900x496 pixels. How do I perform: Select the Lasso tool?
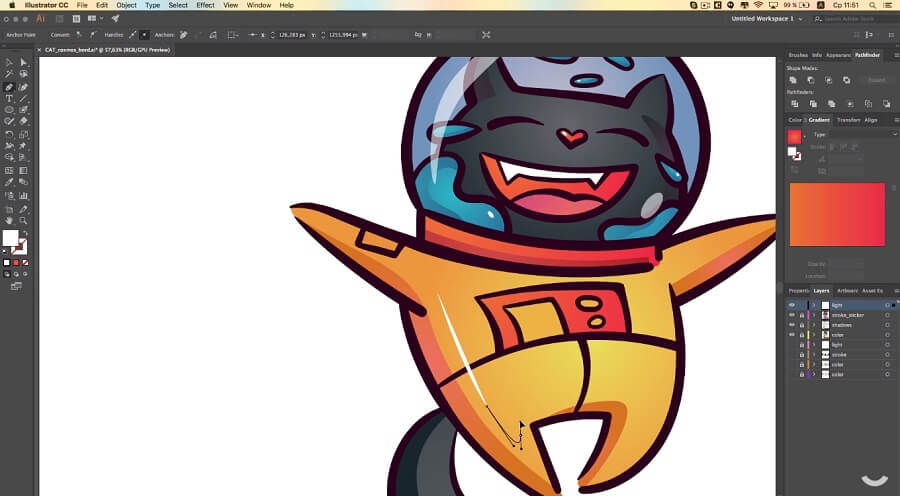click(24, 73)
